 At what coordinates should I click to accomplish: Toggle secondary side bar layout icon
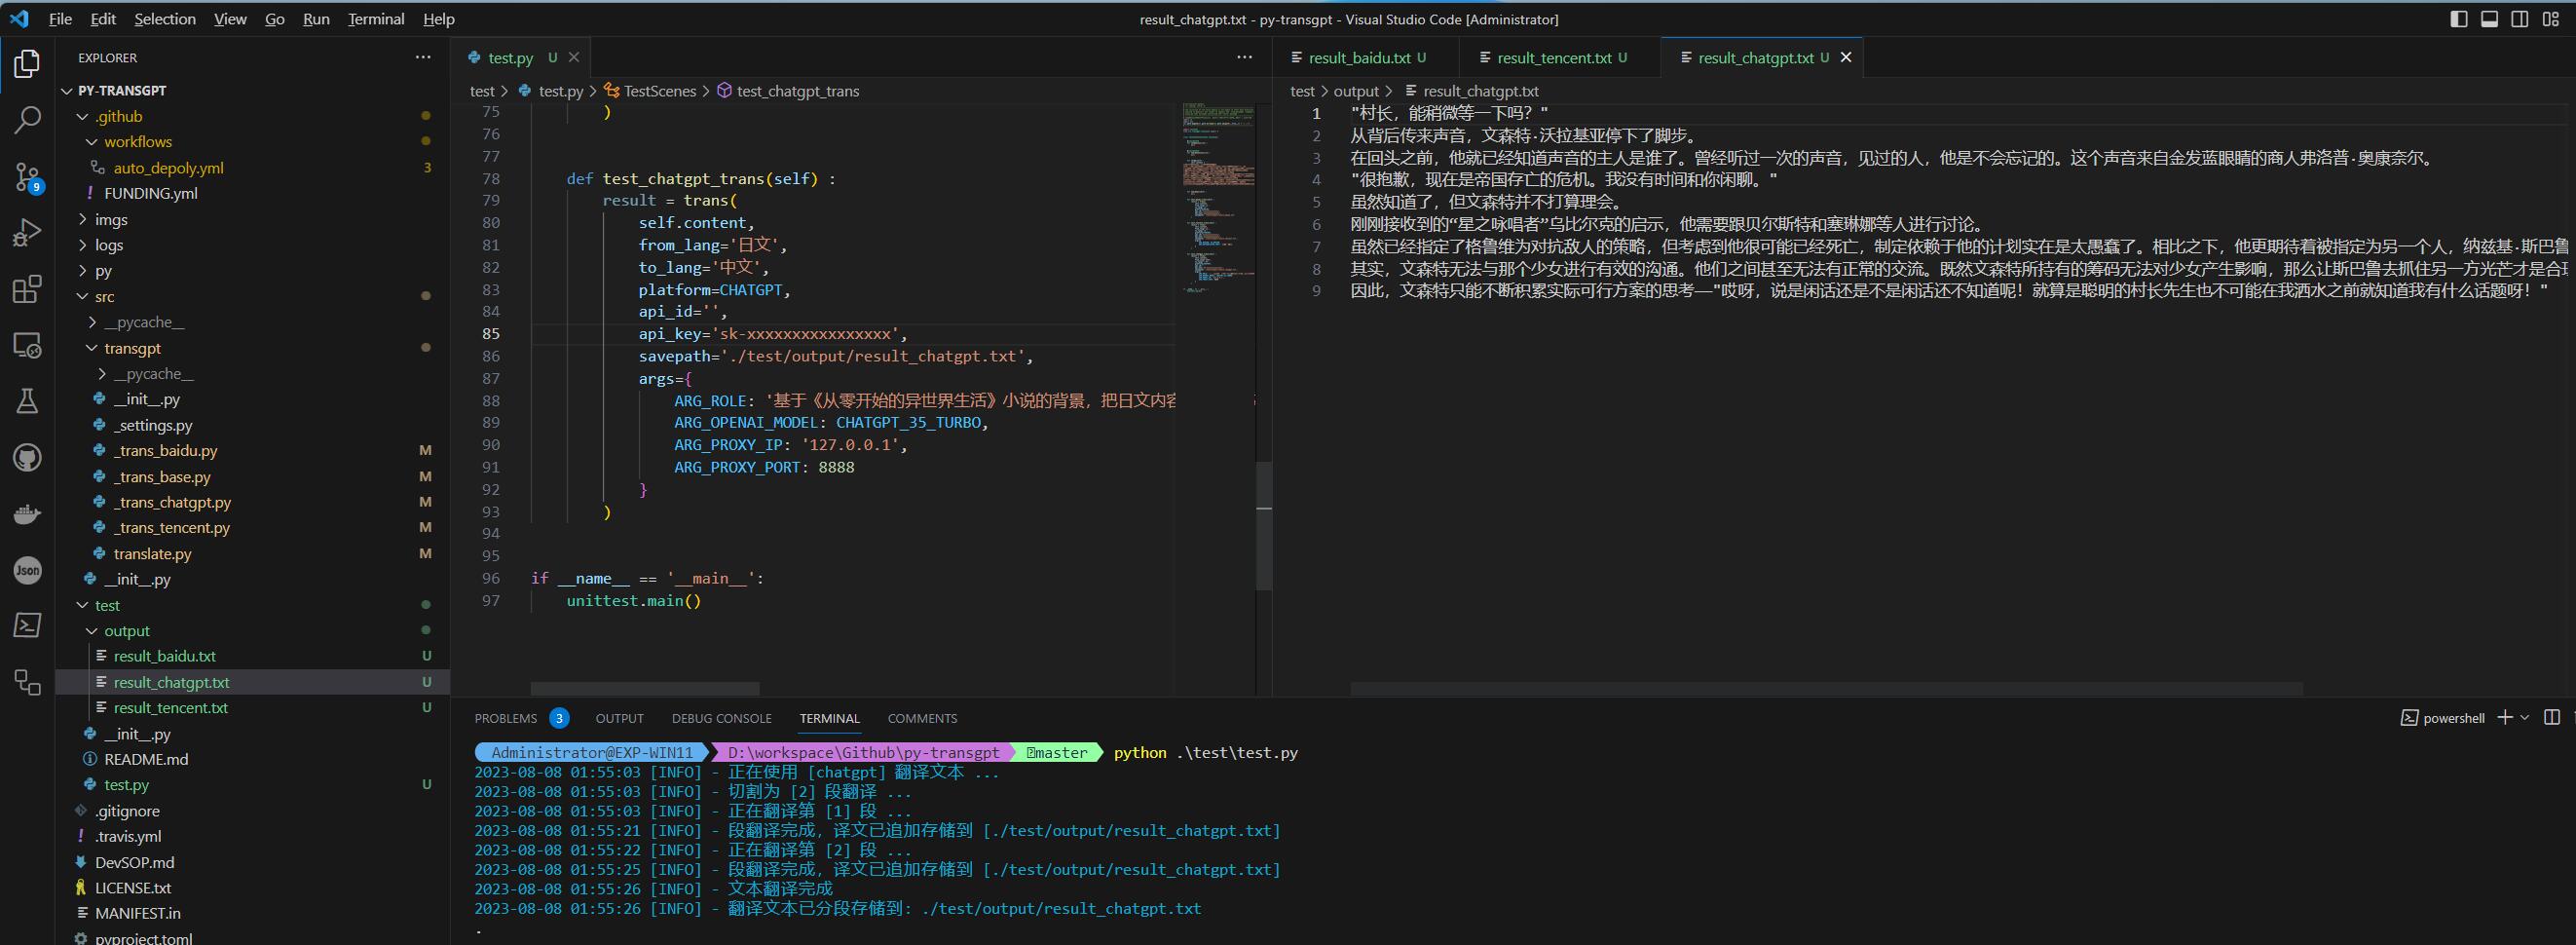pos(2520,19)
